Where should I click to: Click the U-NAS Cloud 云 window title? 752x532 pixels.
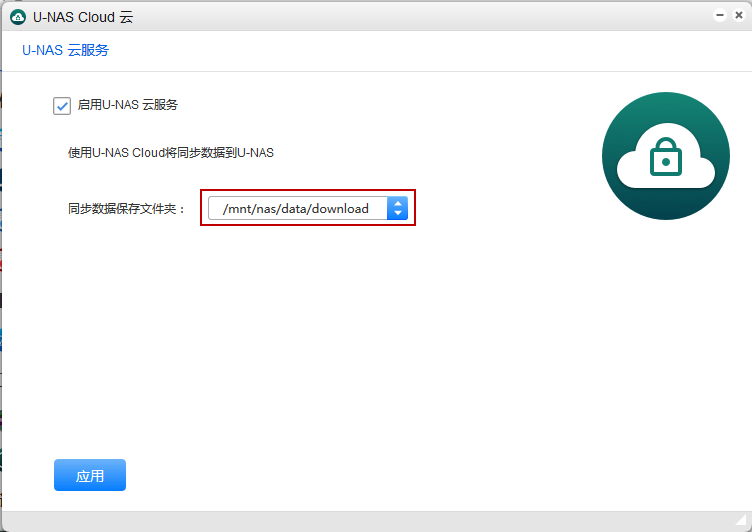click(x=83, y=17)
